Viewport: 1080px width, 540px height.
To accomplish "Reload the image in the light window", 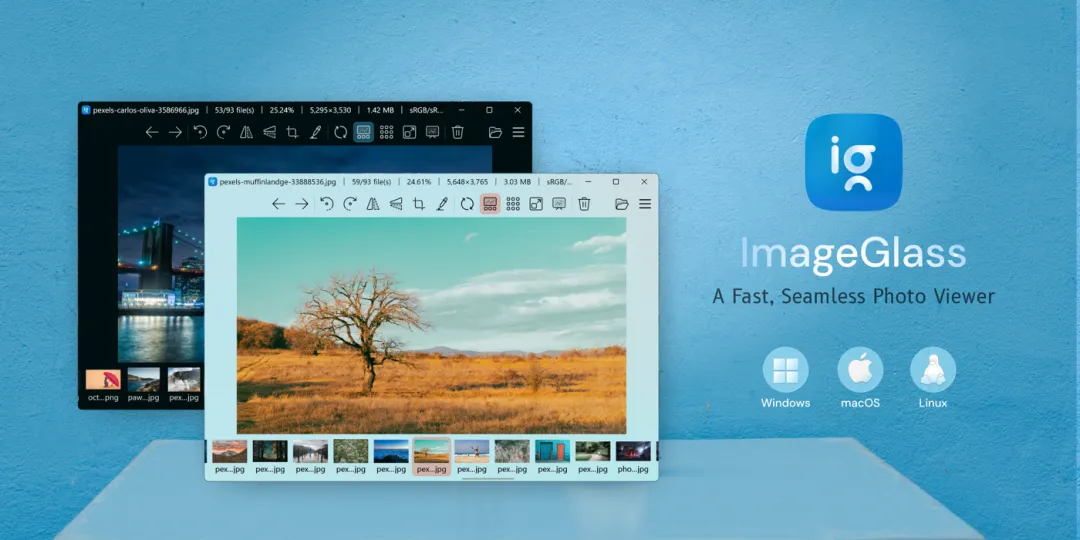I will (467, 204).
